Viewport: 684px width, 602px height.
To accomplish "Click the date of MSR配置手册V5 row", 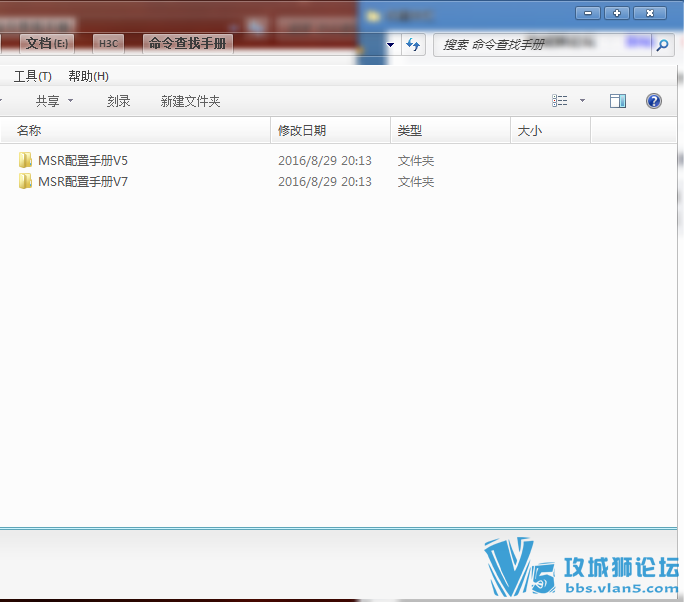I will 325,161.
